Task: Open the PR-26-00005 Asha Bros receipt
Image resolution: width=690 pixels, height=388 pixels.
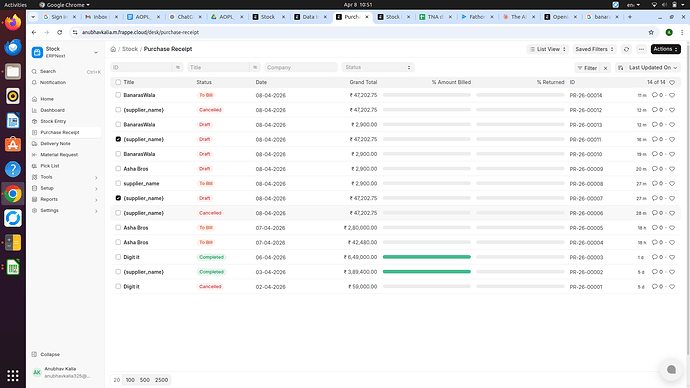Action: pos(136,228)
